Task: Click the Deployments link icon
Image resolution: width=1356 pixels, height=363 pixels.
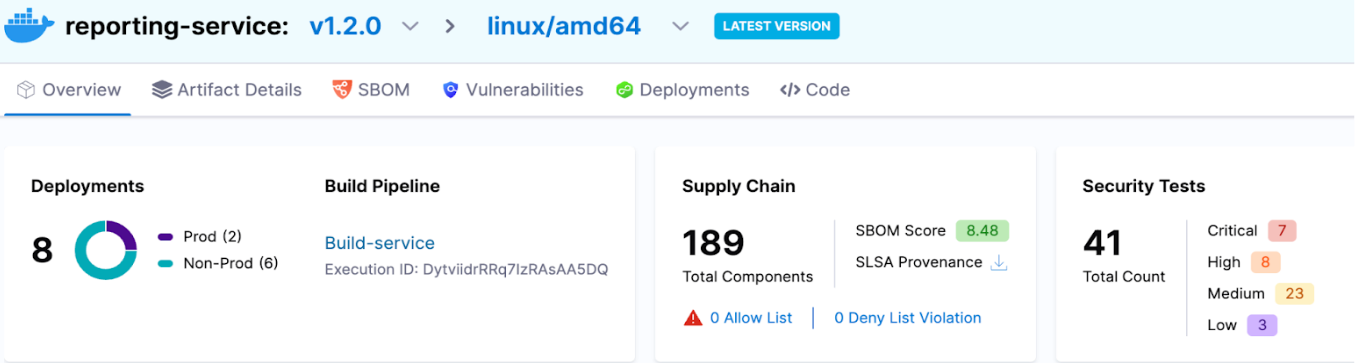Action: (x=624, y=90)
